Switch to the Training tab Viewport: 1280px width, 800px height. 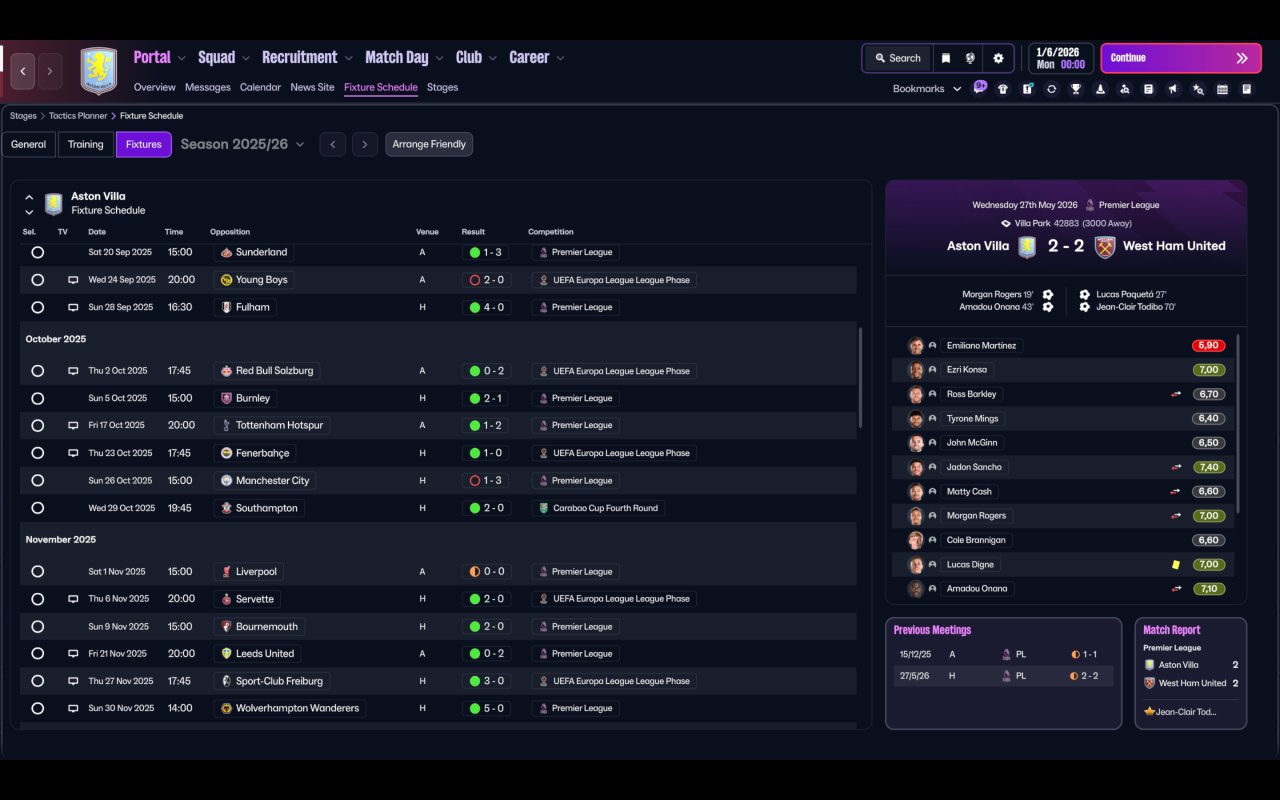click(x=86, y=145)
